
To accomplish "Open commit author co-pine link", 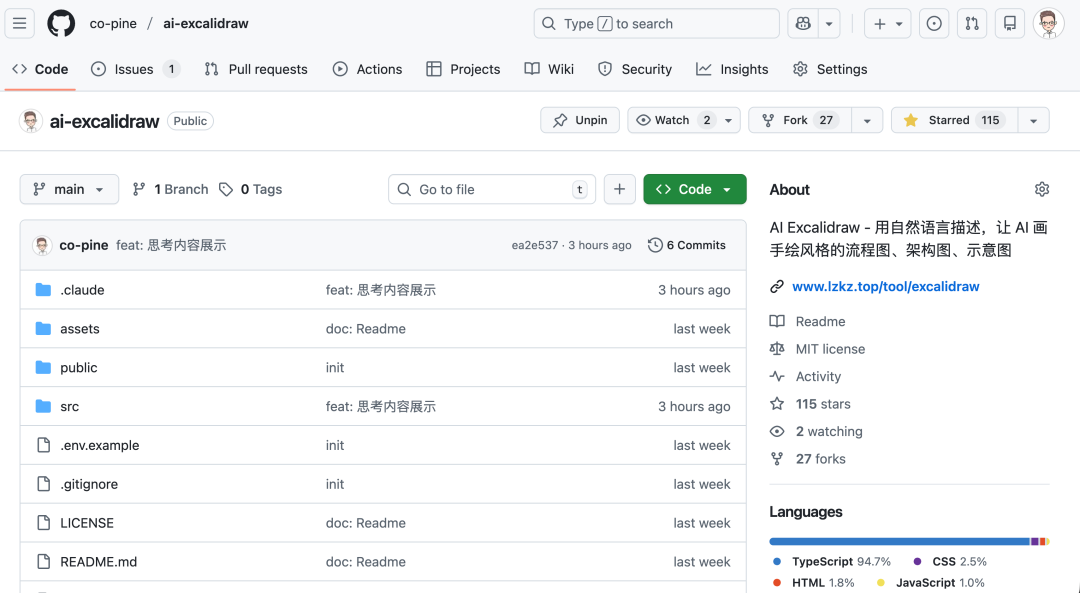I will point(84,245).
